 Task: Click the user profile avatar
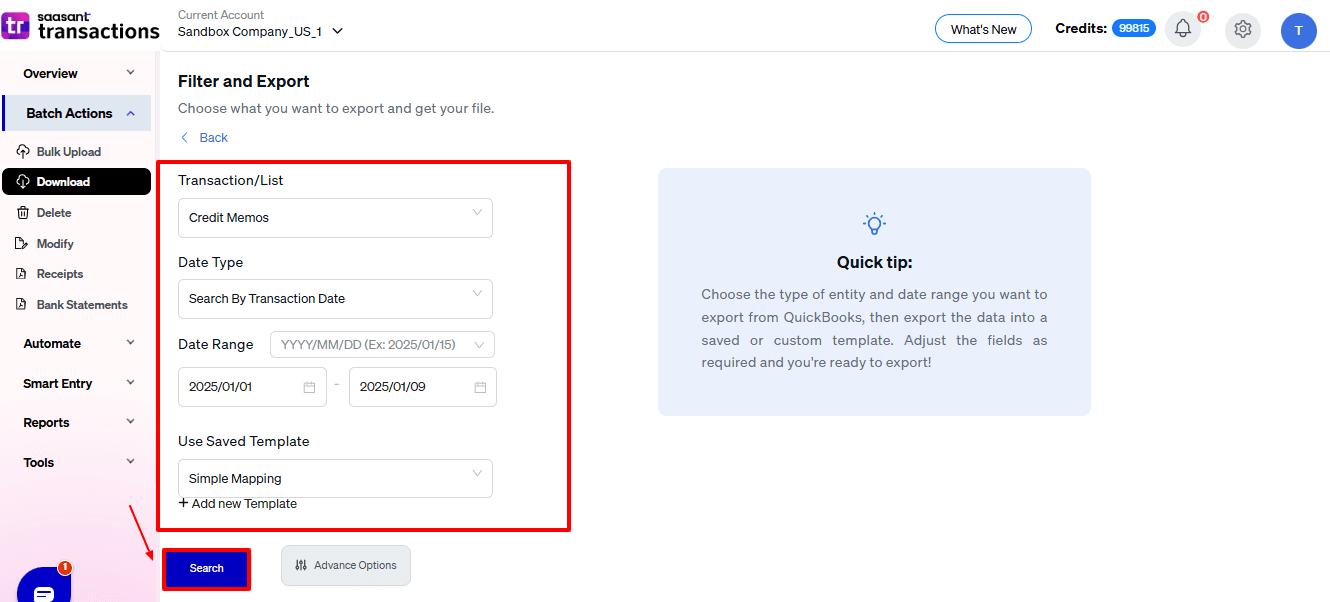1298,30
